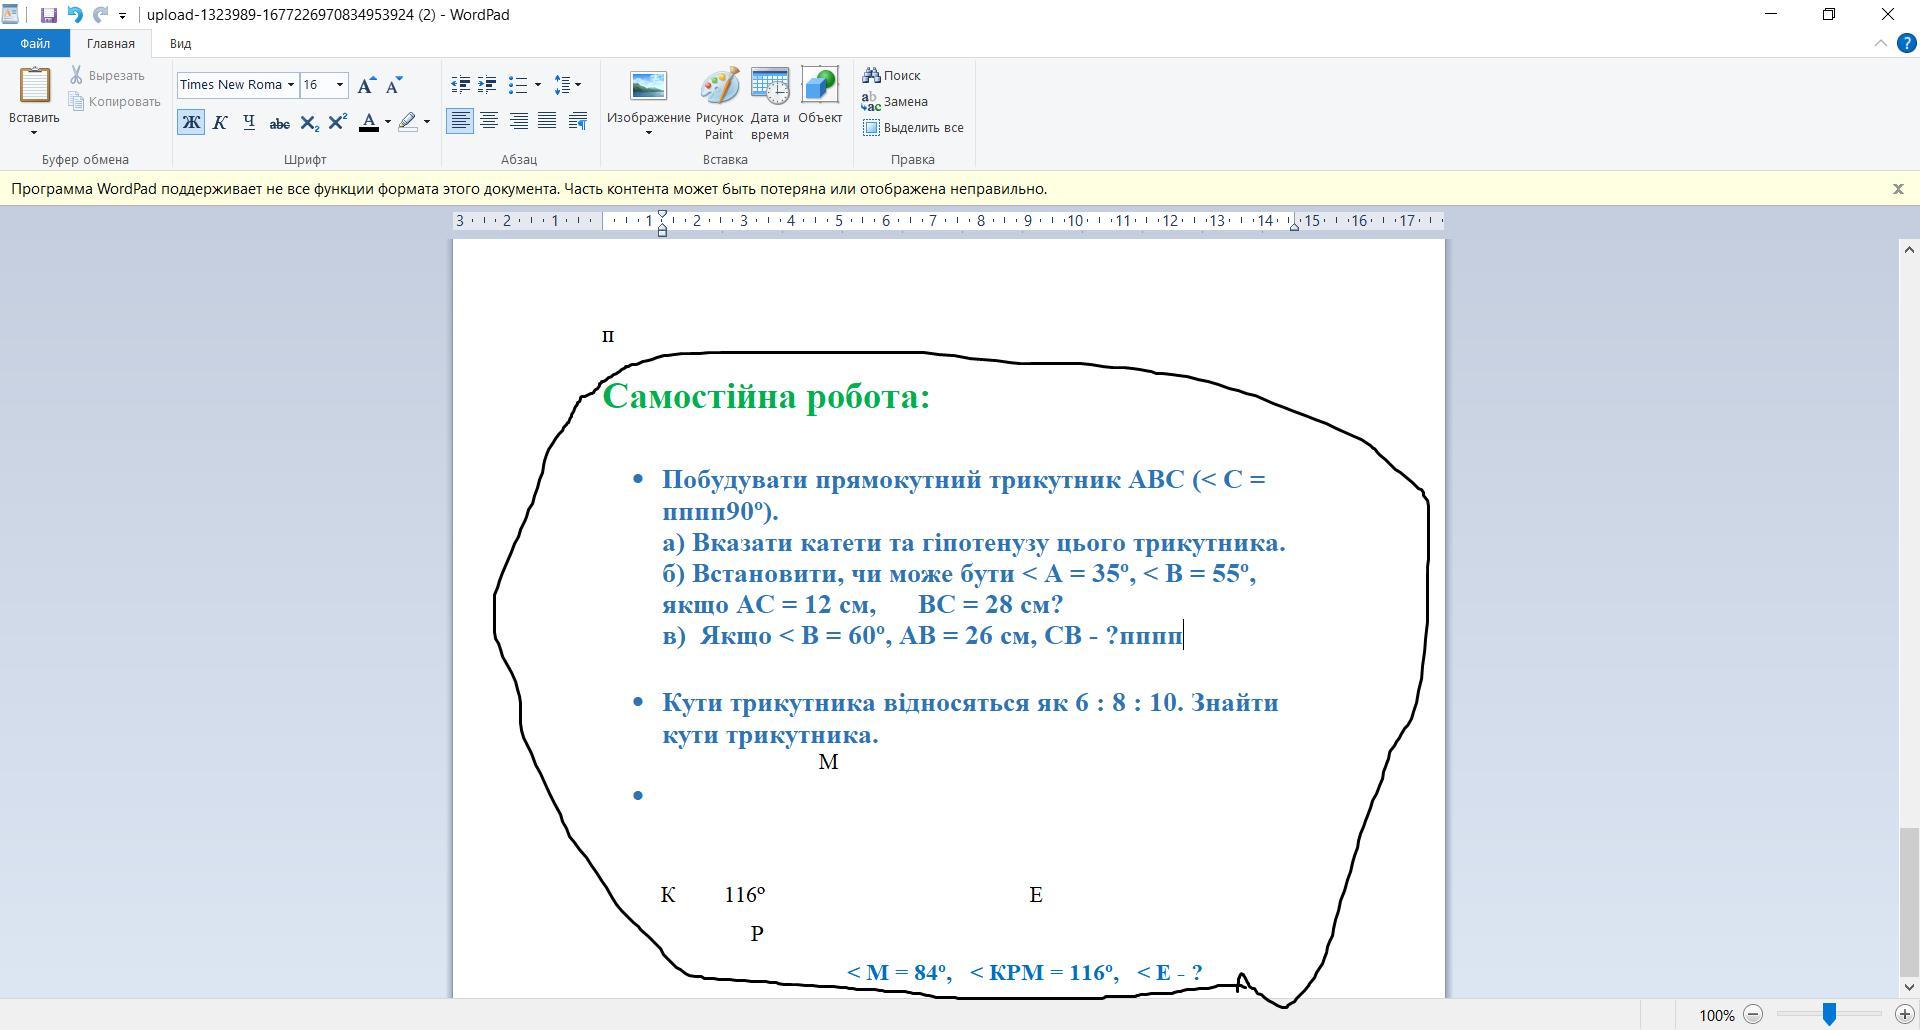Open the line spacing menu
Image resolution: width=1920 pixels, height=1030 pixels.
567,85
